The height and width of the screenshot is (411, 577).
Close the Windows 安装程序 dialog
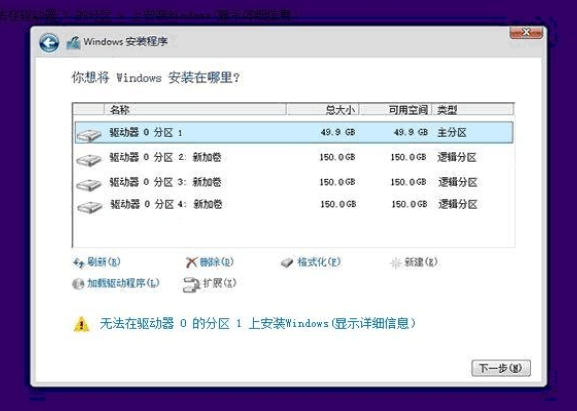(526, 33)
